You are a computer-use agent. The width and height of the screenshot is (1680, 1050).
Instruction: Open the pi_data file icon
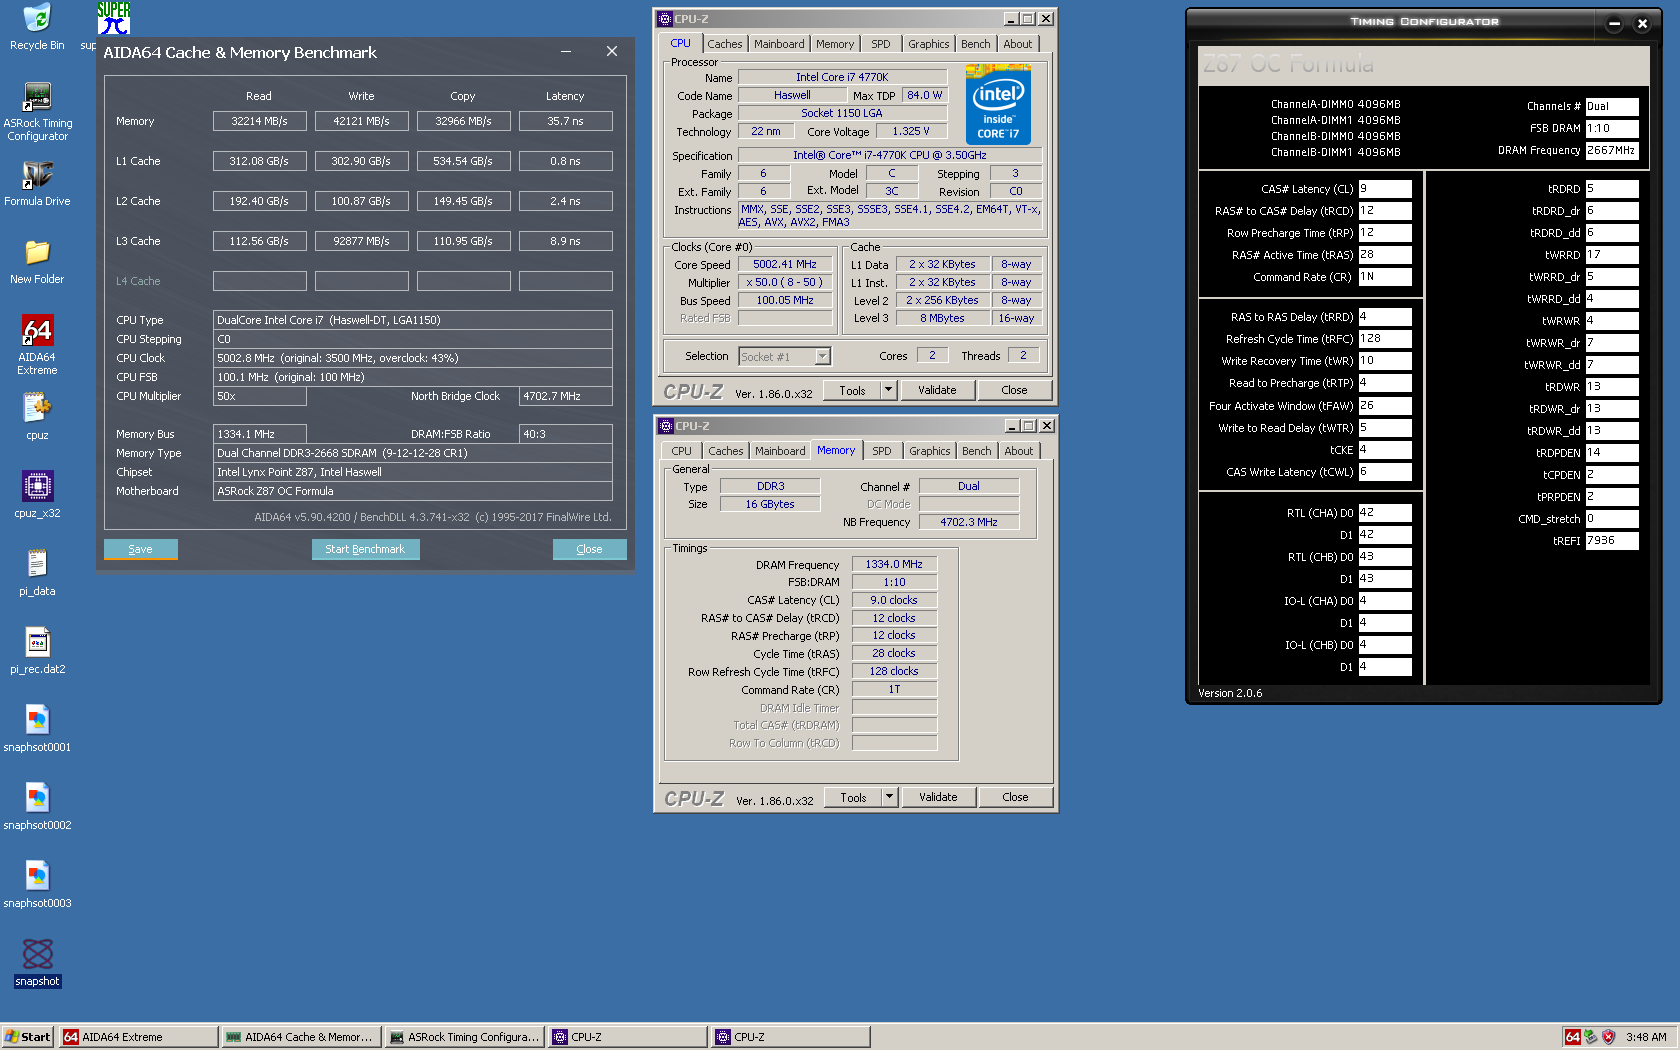(37, 573)
